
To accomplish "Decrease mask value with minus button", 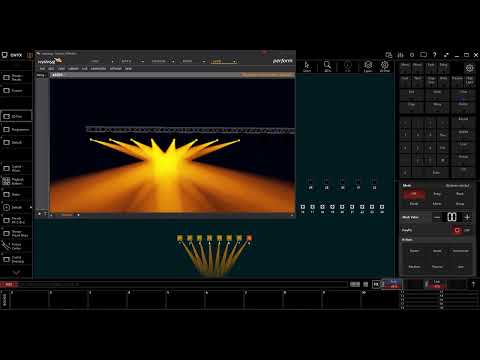I will point(437,217).
